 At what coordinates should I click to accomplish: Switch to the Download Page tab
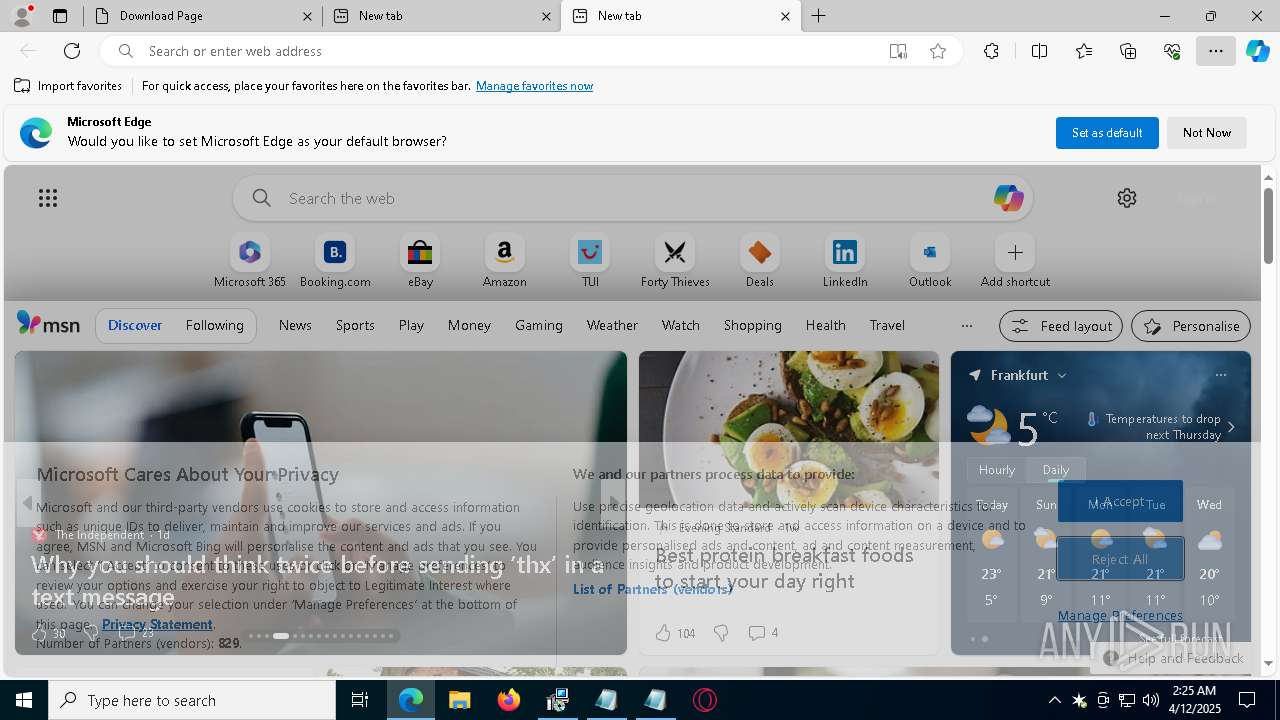[203, 16]
